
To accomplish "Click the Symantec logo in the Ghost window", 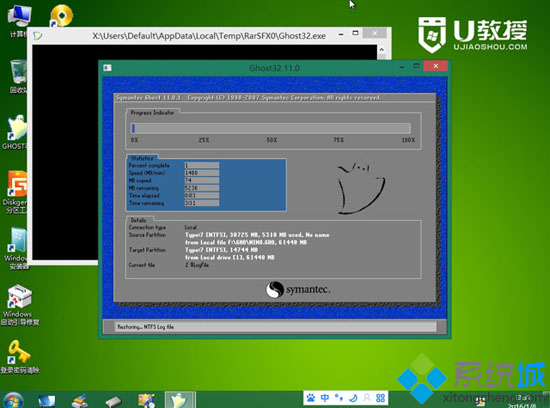I will click(298, 290).
